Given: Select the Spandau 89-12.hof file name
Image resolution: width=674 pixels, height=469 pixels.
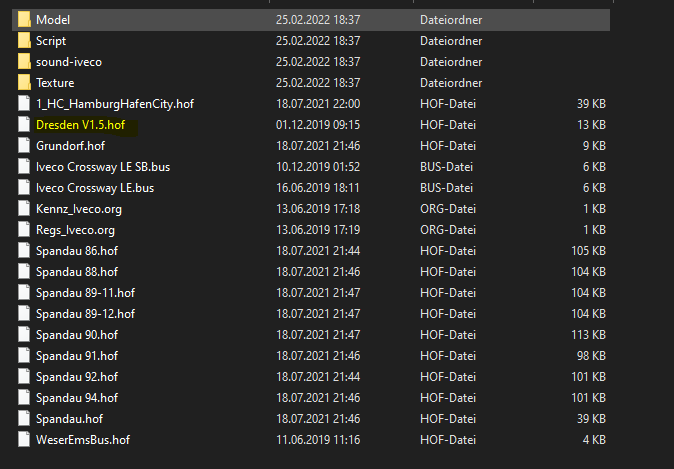Looking at the screenshot, I should pyautogui.click(x=85, y=313).
